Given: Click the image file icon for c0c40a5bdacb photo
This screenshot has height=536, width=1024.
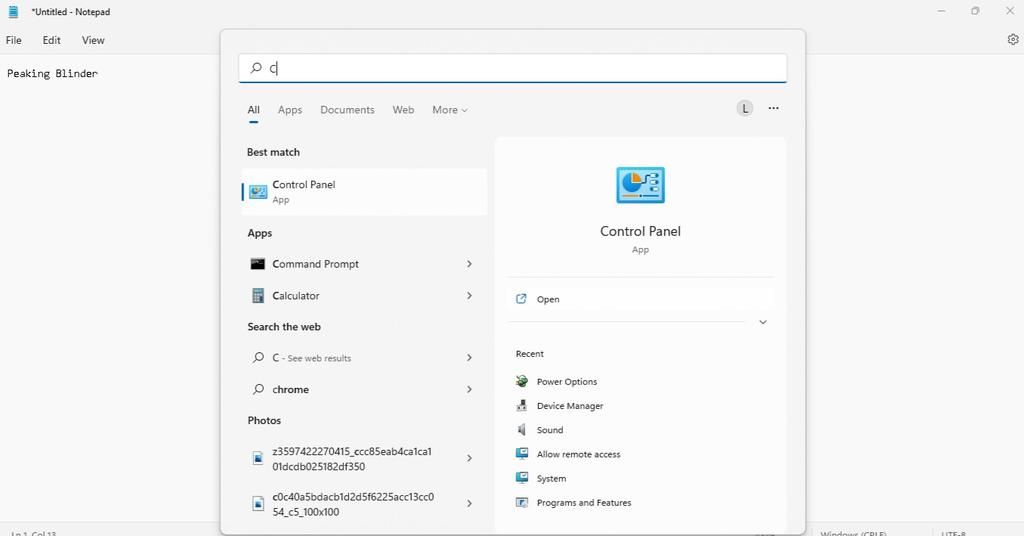Looking at the screenshot, I should pos(258,503).
